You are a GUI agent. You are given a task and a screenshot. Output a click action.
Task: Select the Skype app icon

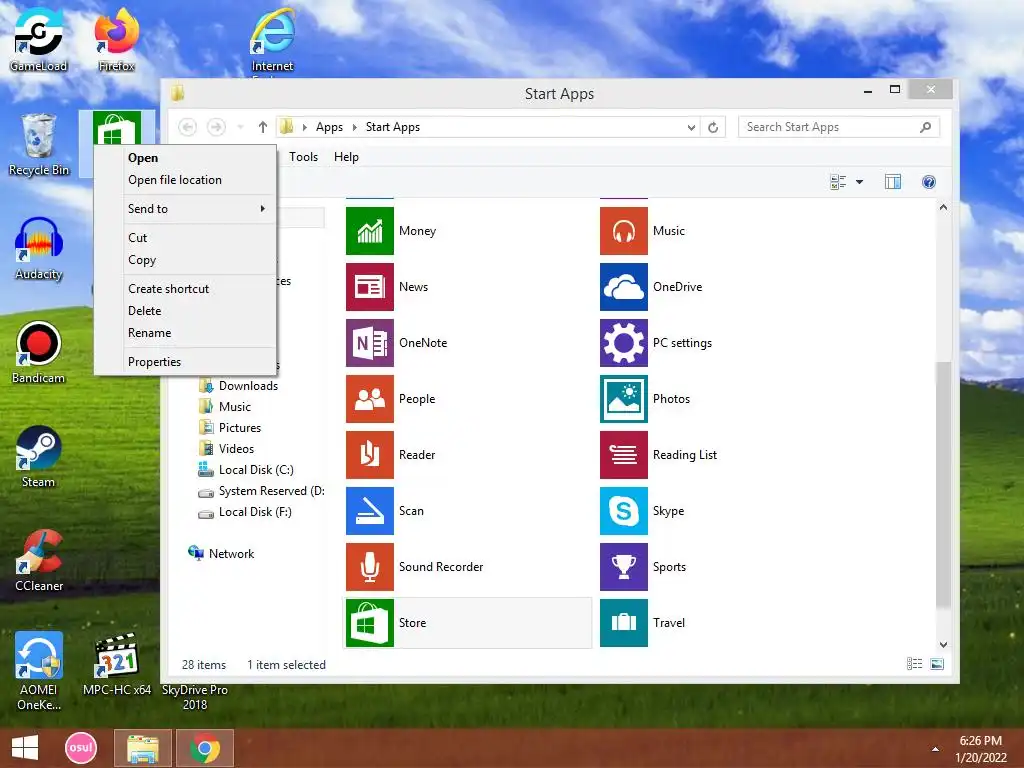624,511
